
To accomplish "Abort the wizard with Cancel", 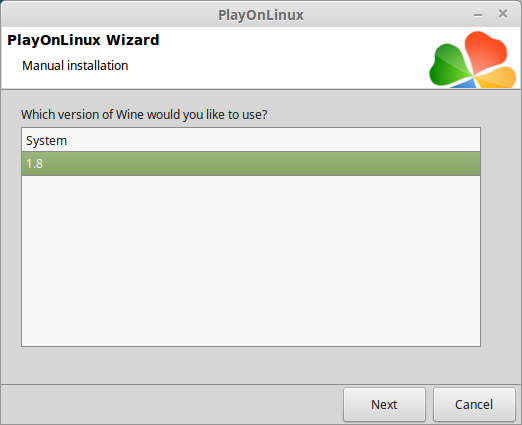I will (x=474, y=404).
